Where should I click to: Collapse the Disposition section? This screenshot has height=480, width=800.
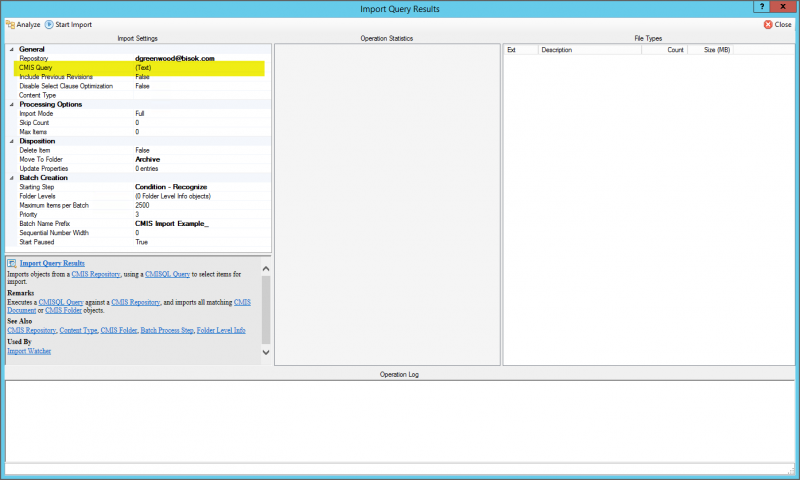[x=12, y=141]
